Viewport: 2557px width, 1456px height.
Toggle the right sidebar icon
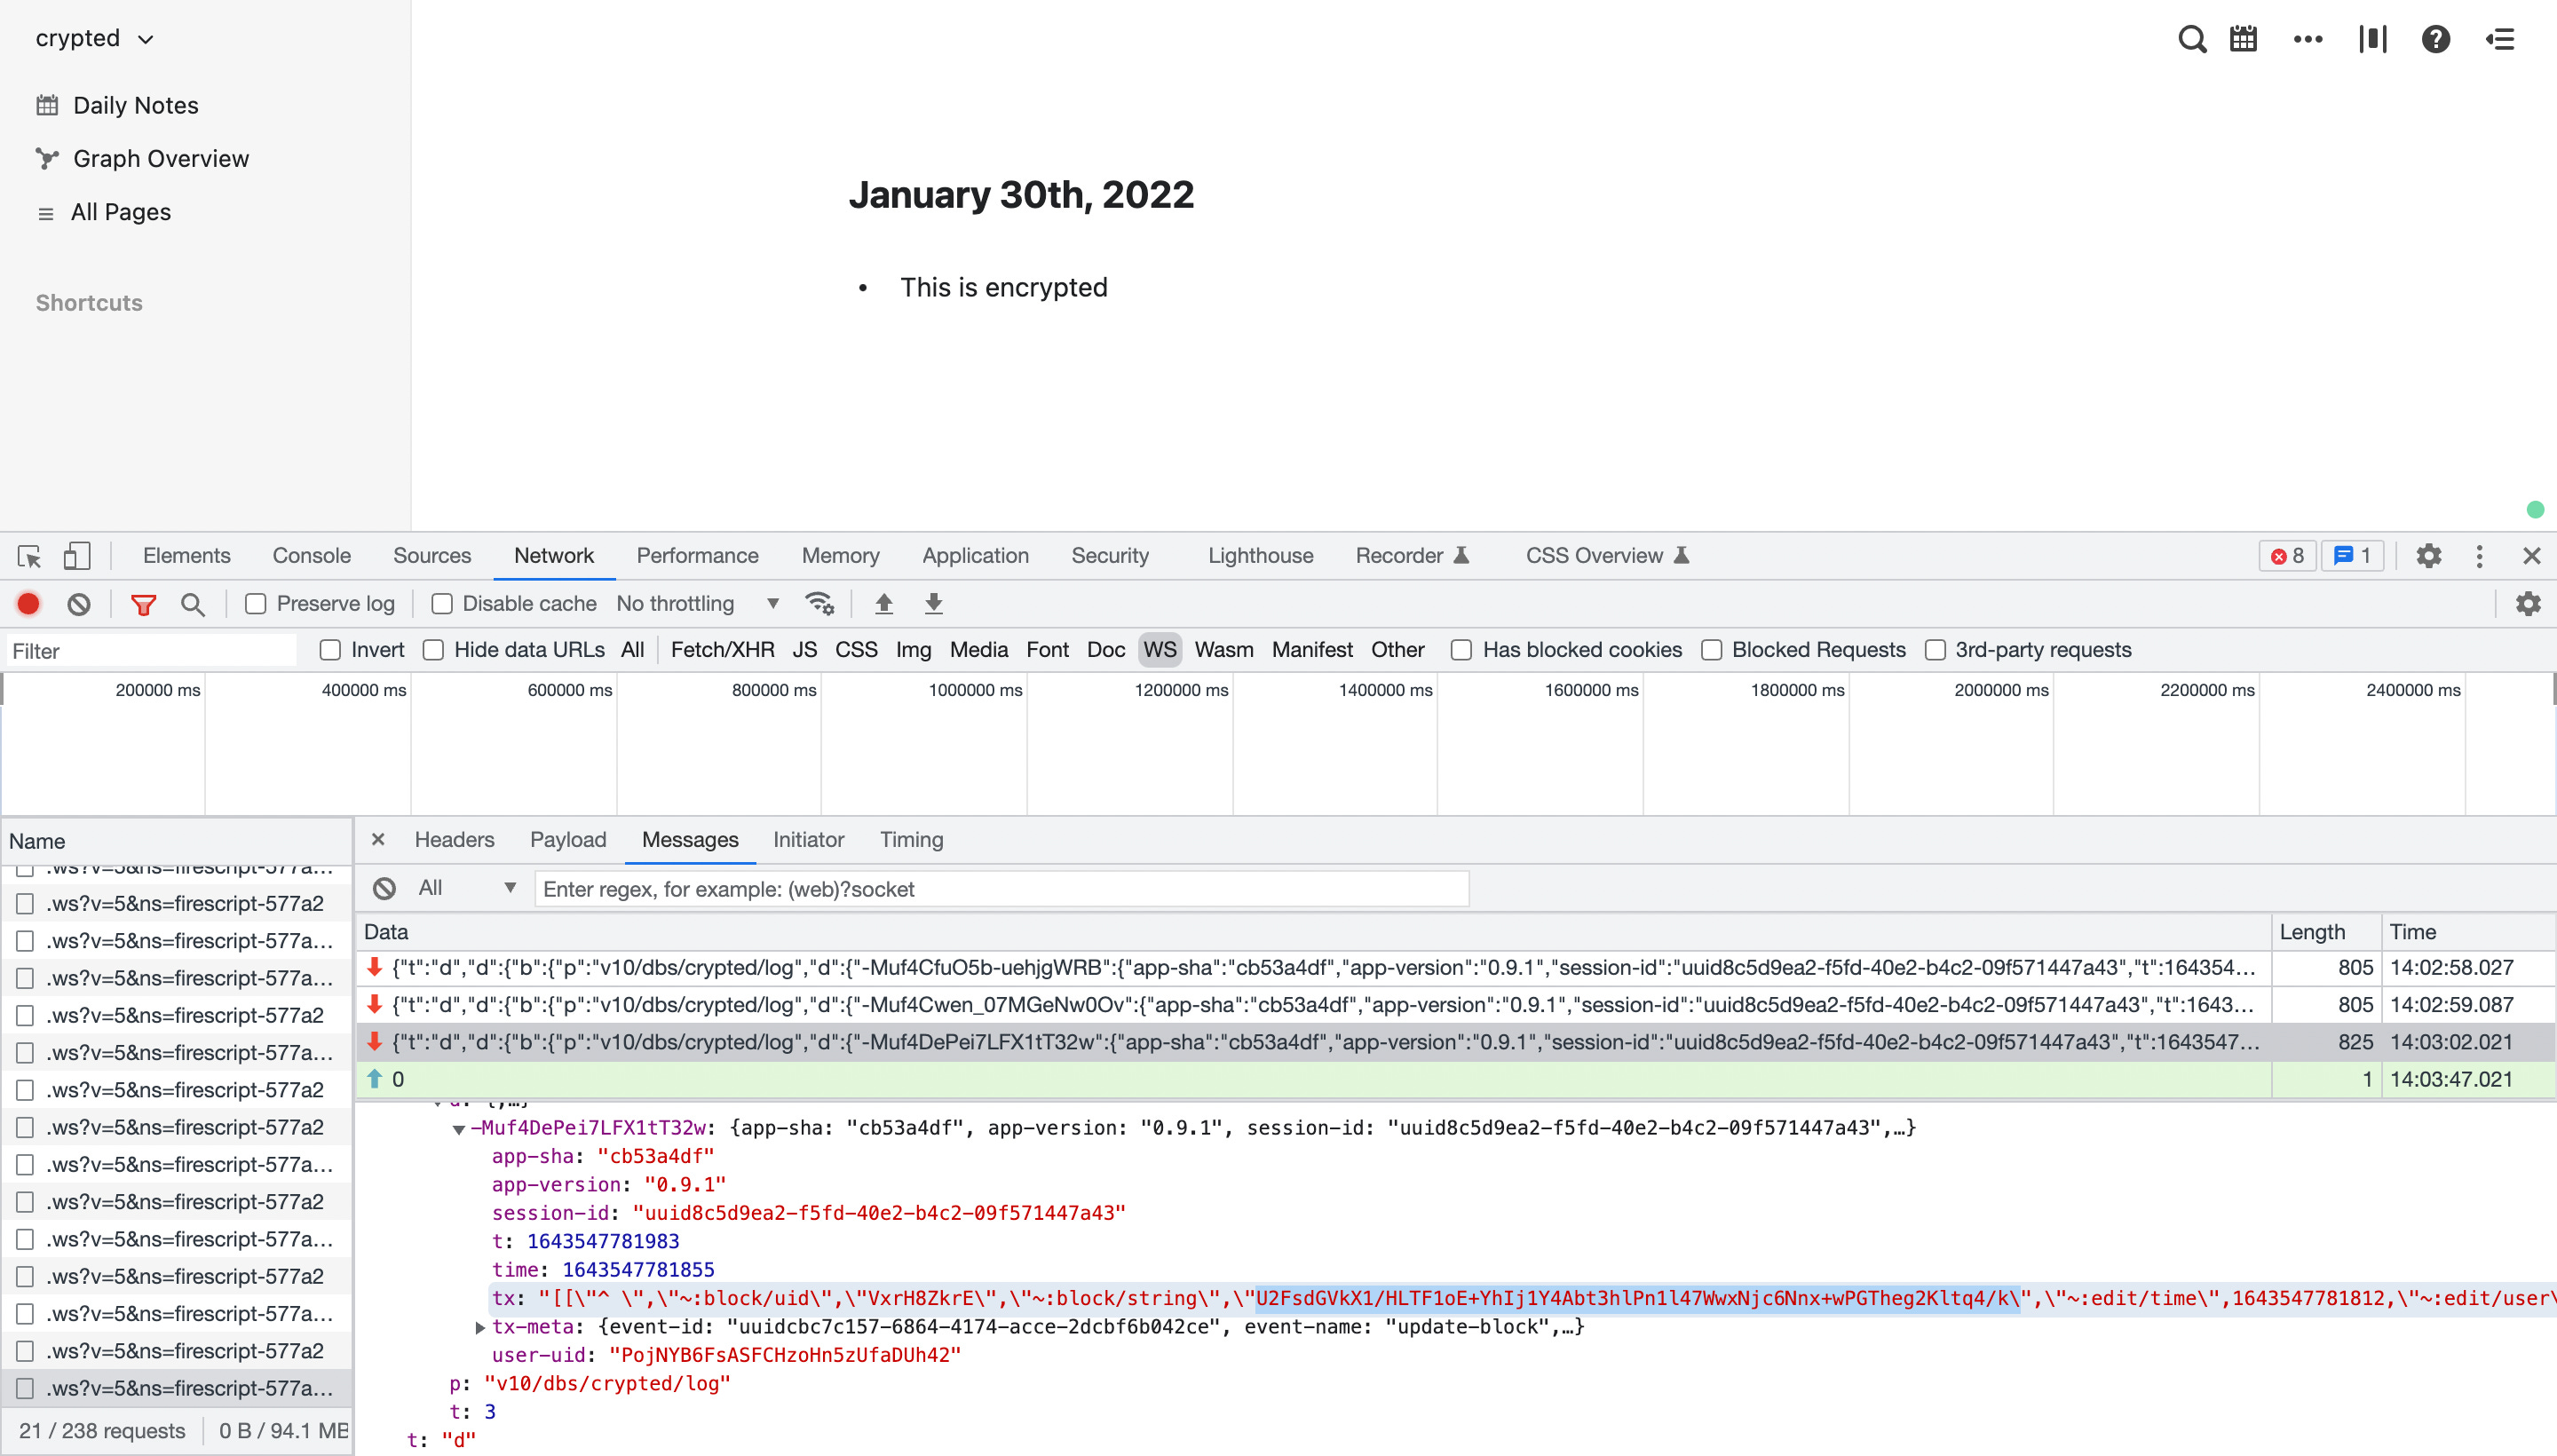[2500, 39]
